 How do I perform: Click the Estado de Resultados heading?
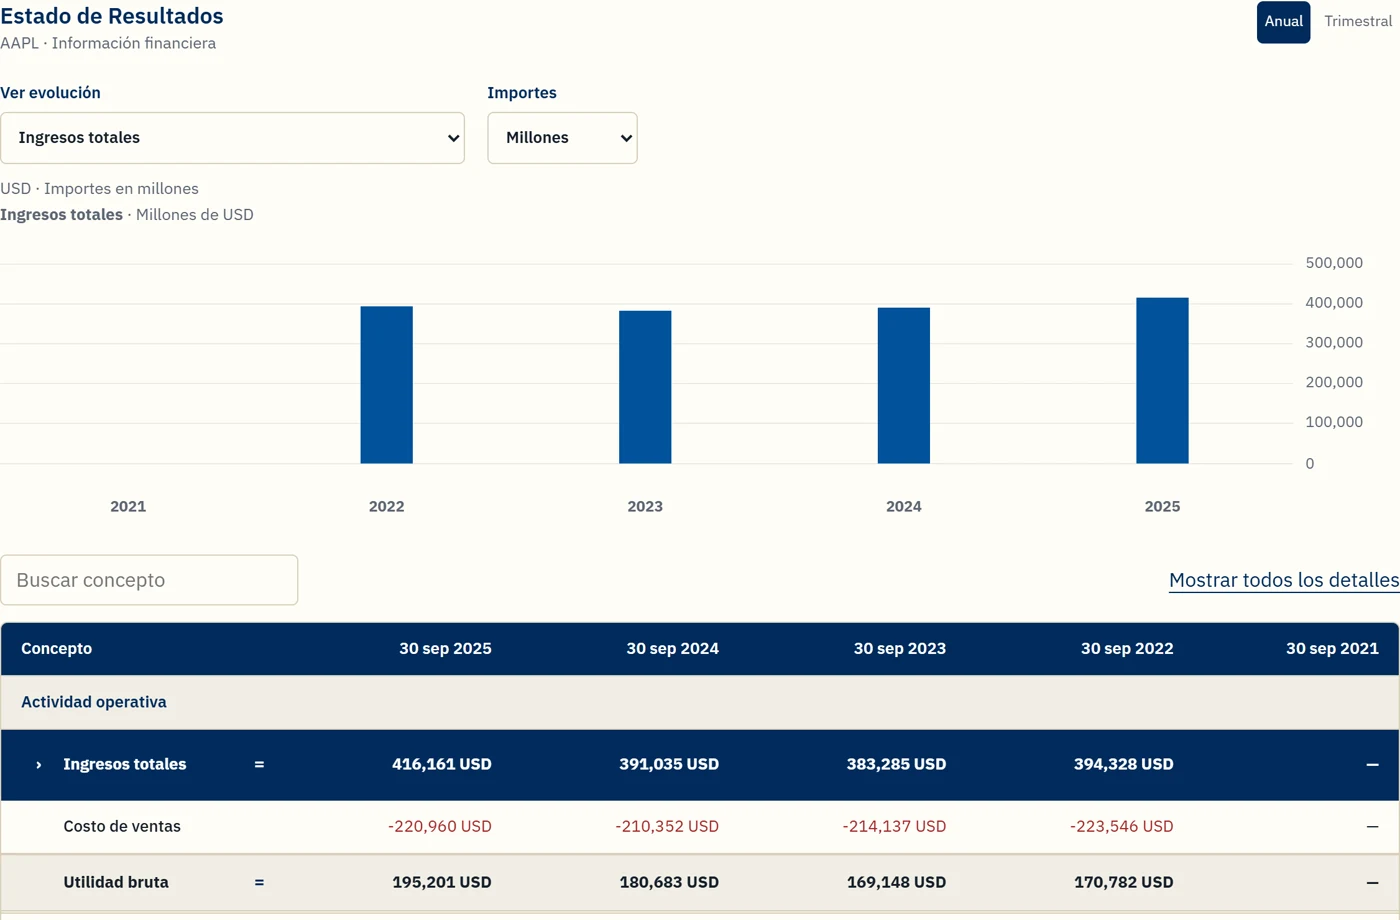[112, 16]
